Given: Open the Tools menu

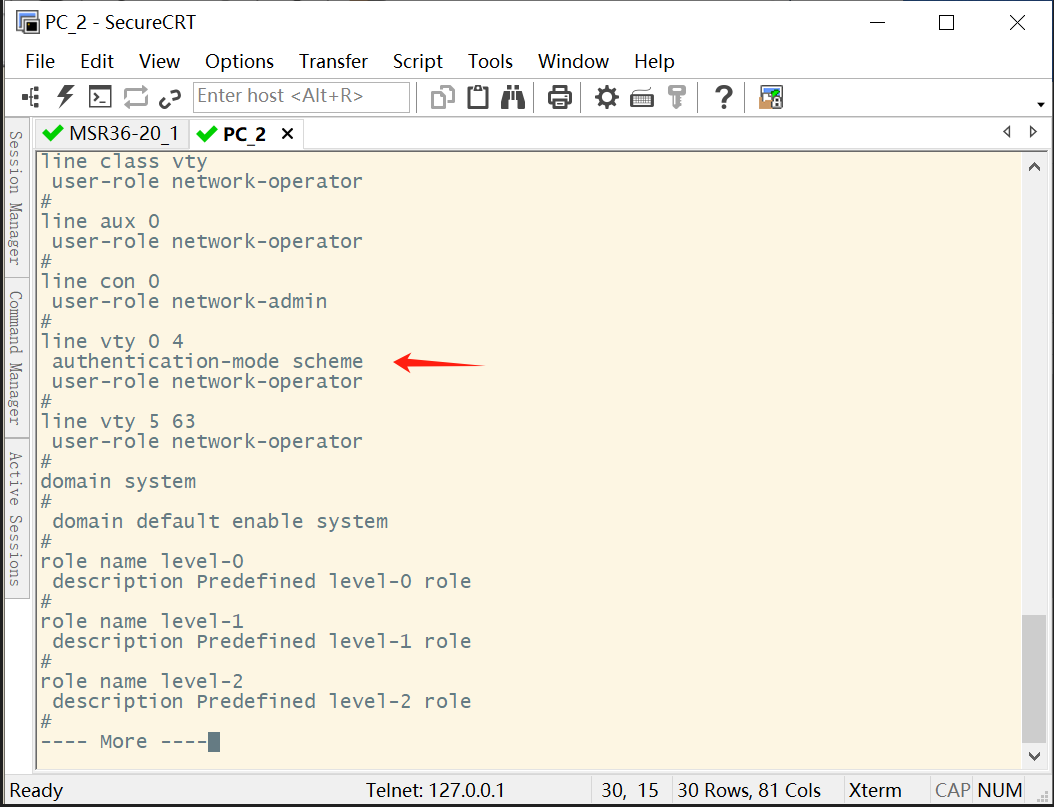Looking at the screenshot, I should pyautogui.click(x=490, y=61).
